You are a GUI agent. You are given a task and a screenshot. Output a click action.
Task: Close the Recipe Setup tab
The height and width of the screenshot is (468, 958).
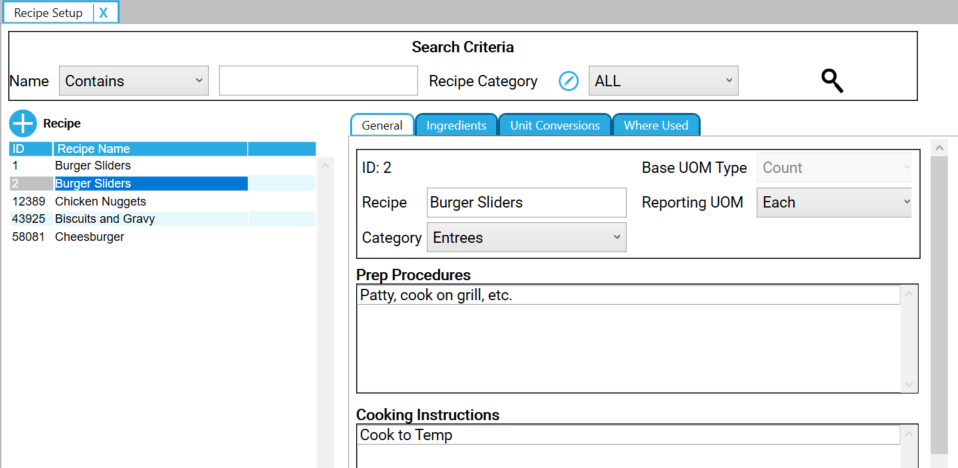pos(103,13)
